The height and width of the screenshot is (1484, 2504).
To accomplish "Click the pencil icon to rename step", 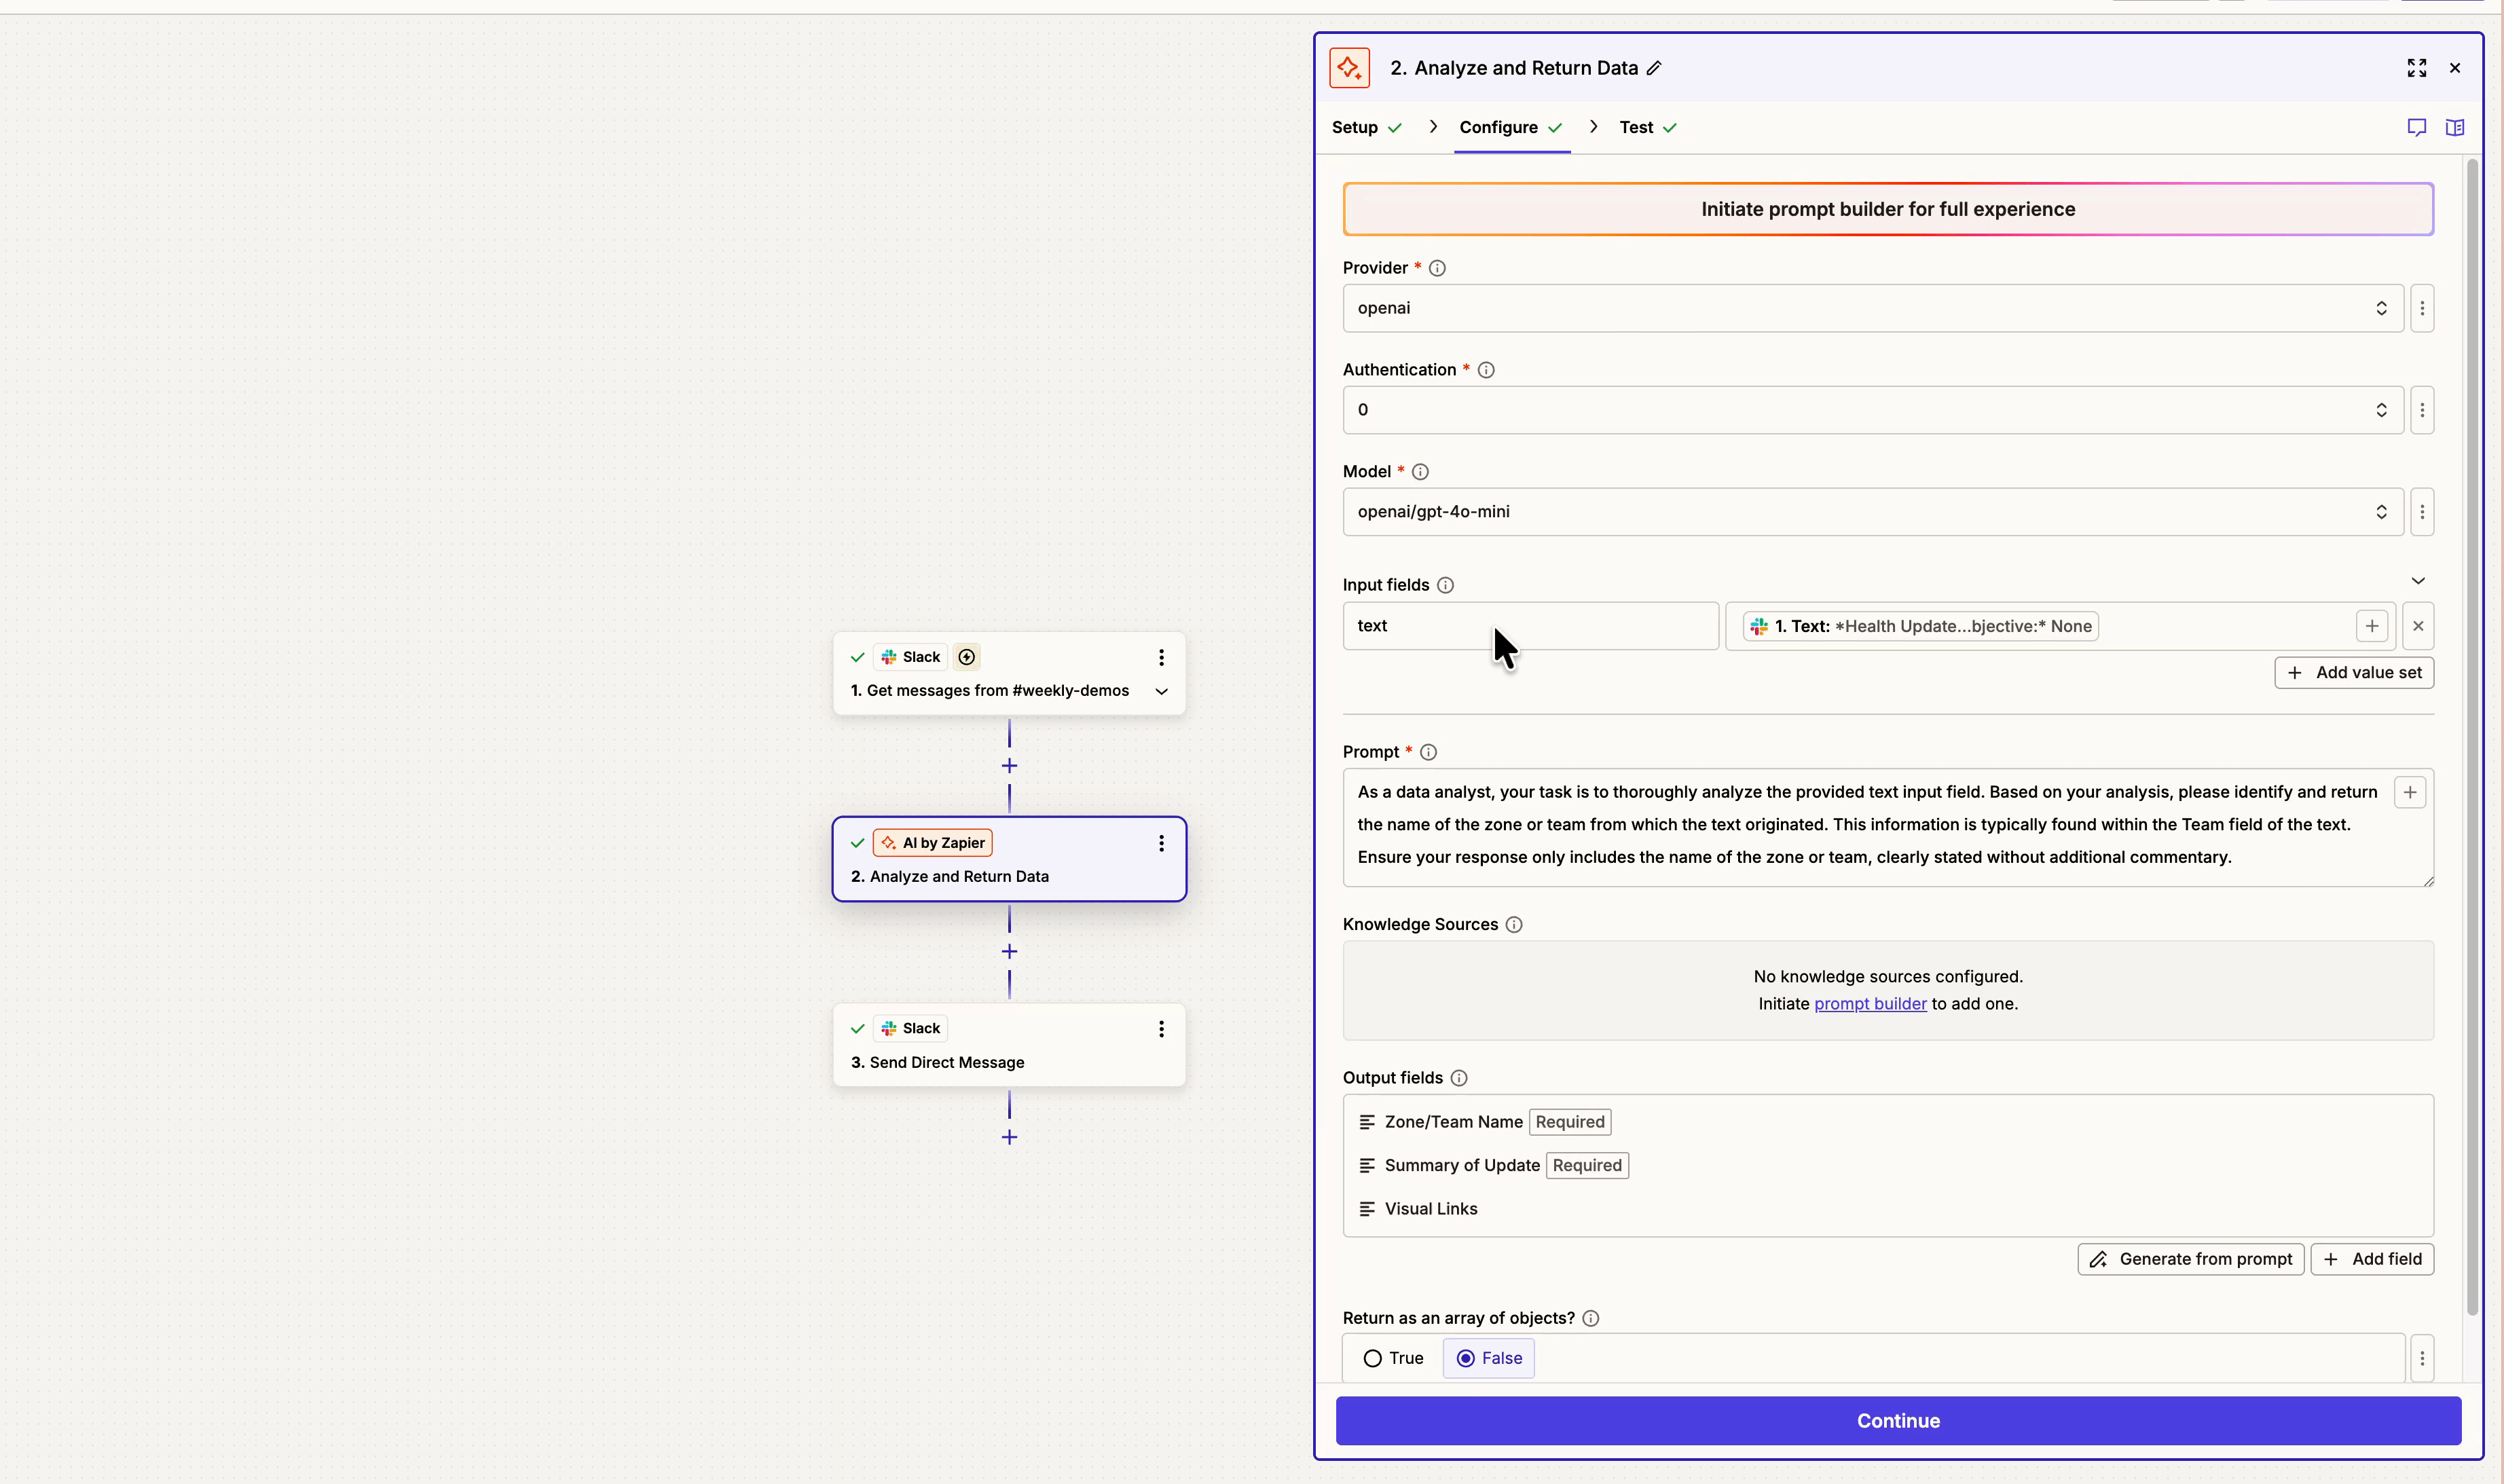I will (1654, 68).
